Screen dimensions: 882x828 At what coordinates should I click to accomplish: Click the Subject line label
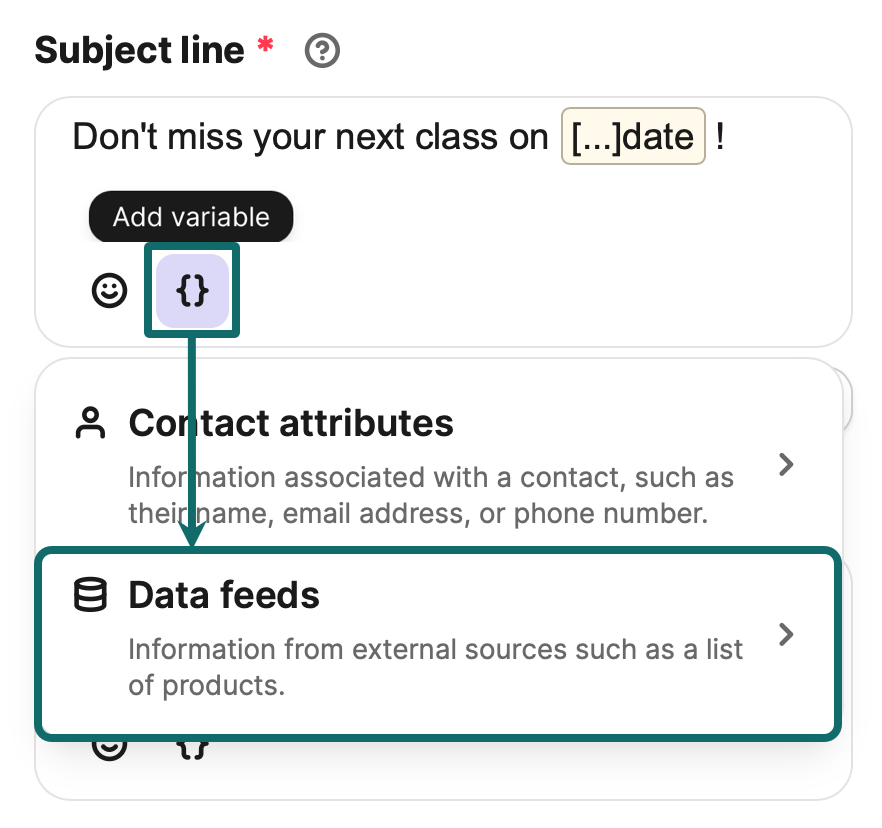pos(139,50)
